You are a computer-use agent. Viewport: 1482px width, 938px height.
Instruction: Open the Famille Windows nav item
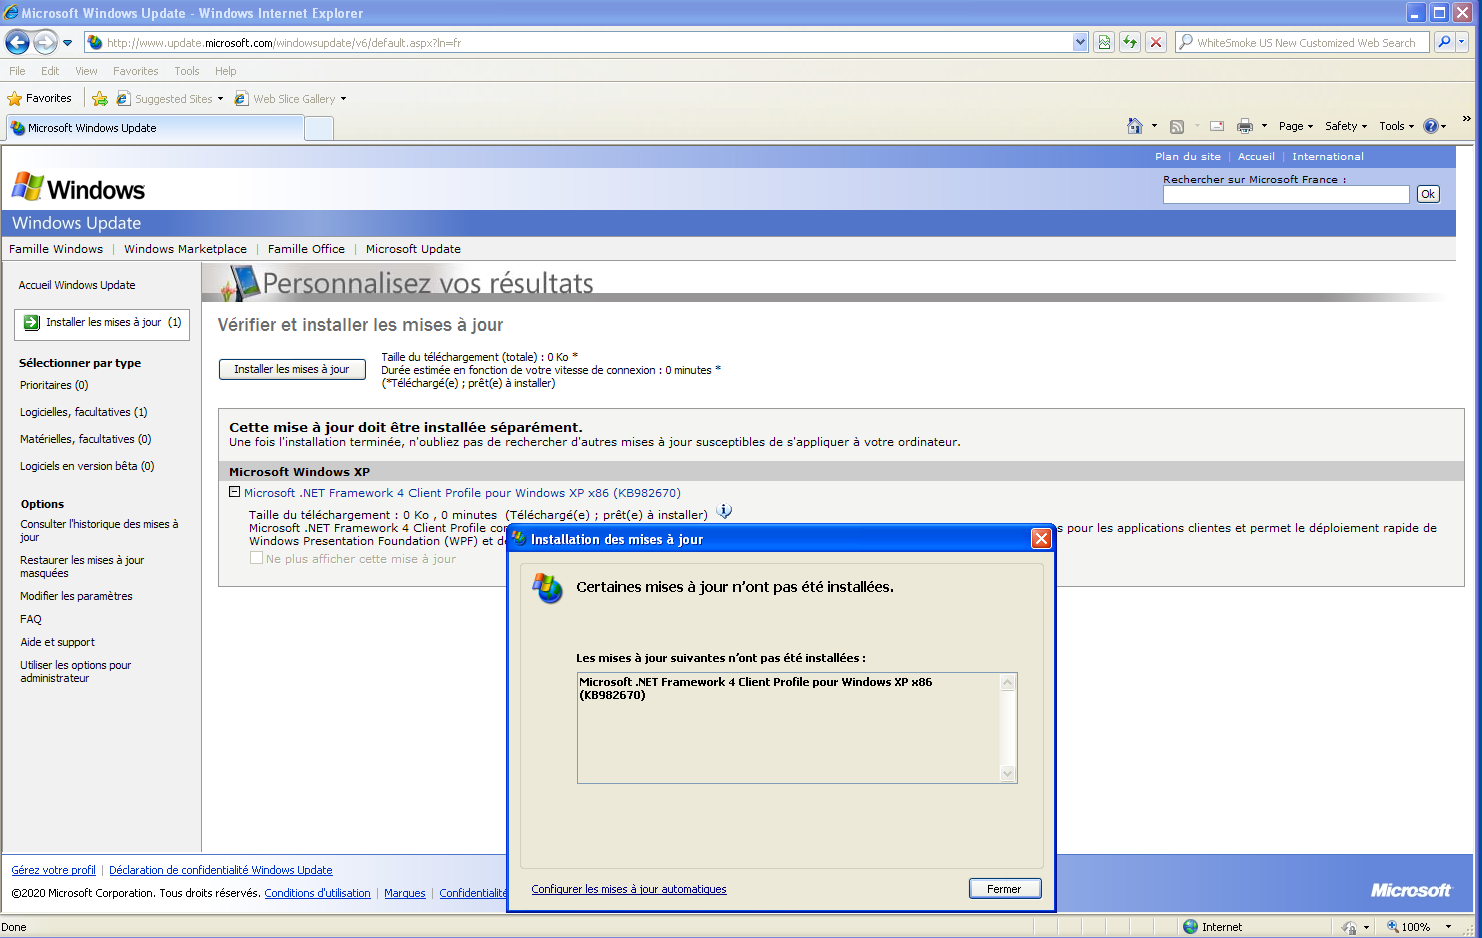pos(56,249)
